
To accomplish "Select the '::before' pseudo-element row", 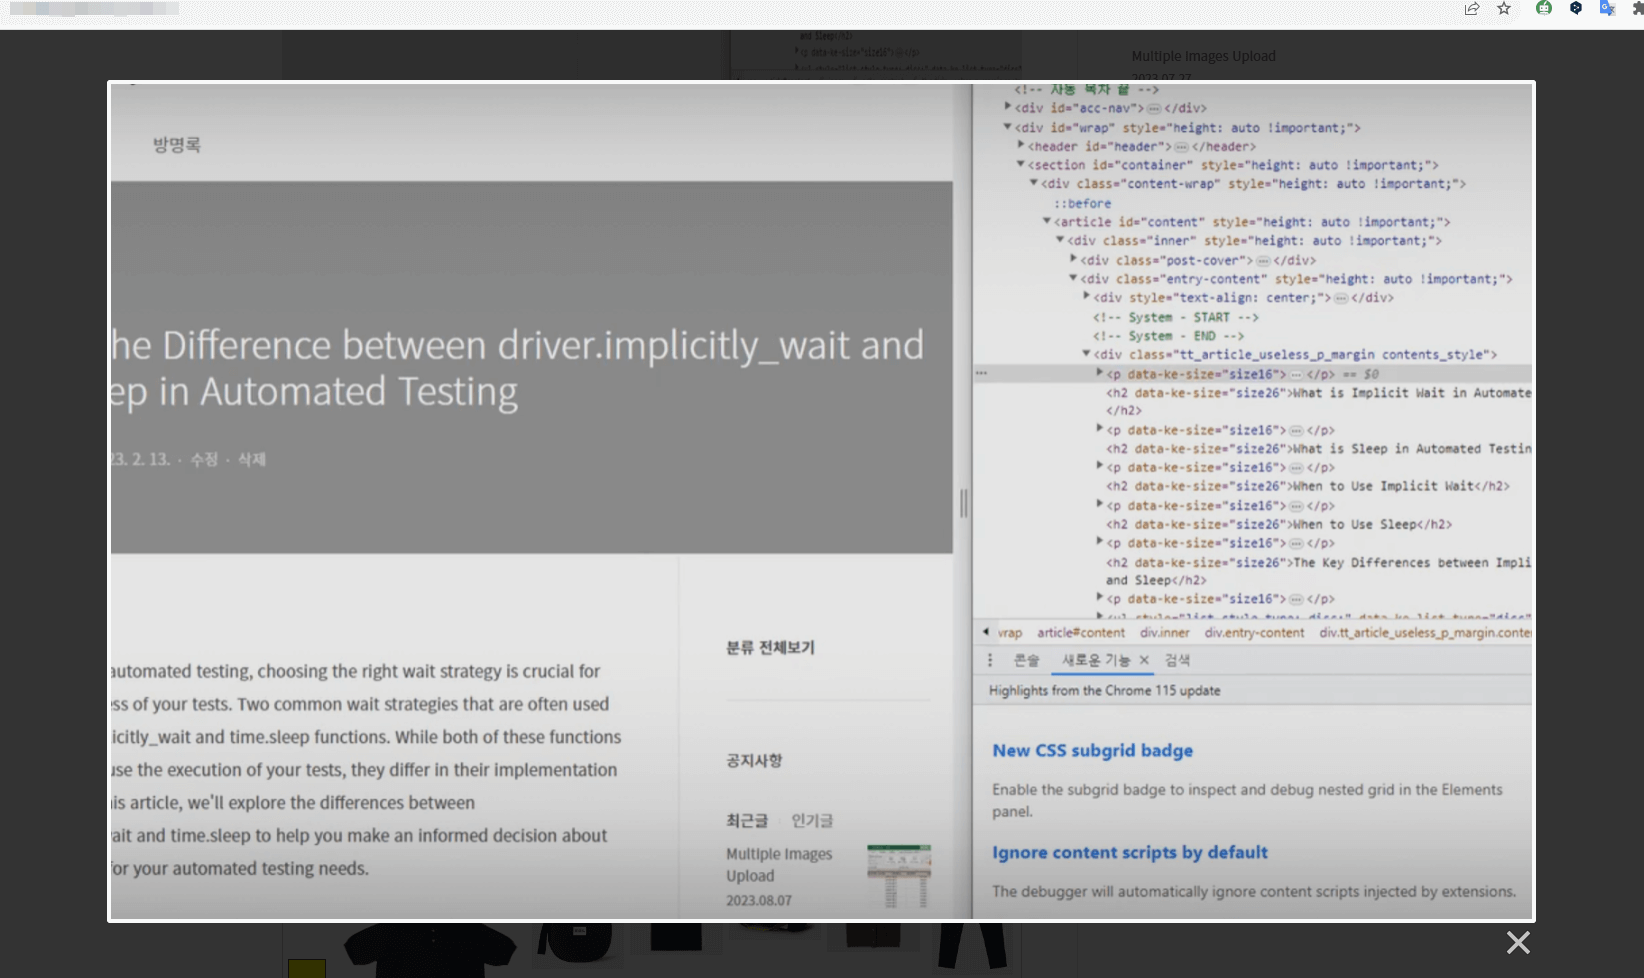I will click(x=1082, y=203).
